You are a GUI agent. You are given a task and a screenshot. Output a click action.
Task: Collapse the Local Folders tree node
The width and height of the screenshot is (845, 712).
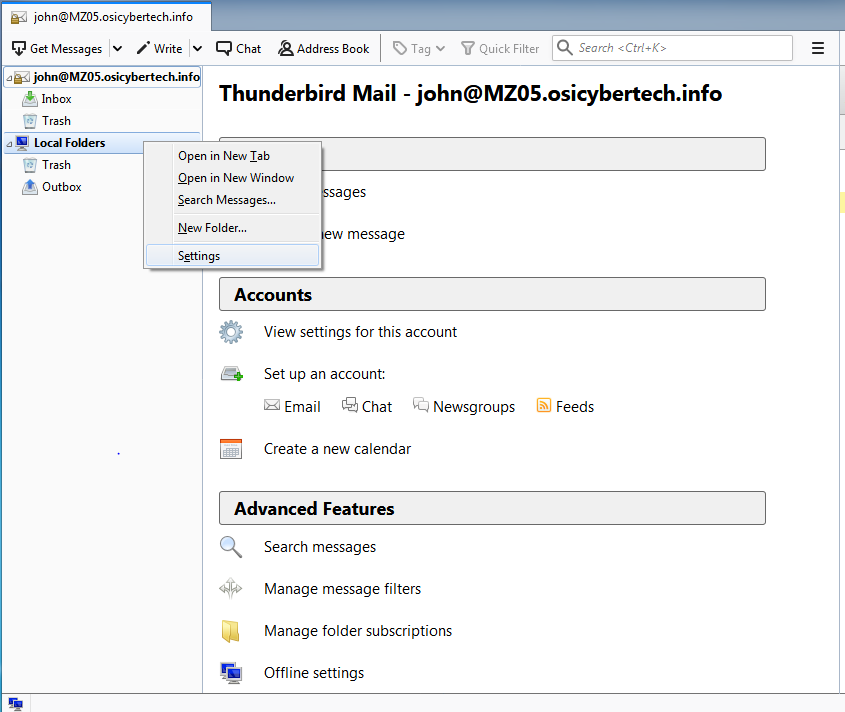pyautogui.click(x=9, y=144)
